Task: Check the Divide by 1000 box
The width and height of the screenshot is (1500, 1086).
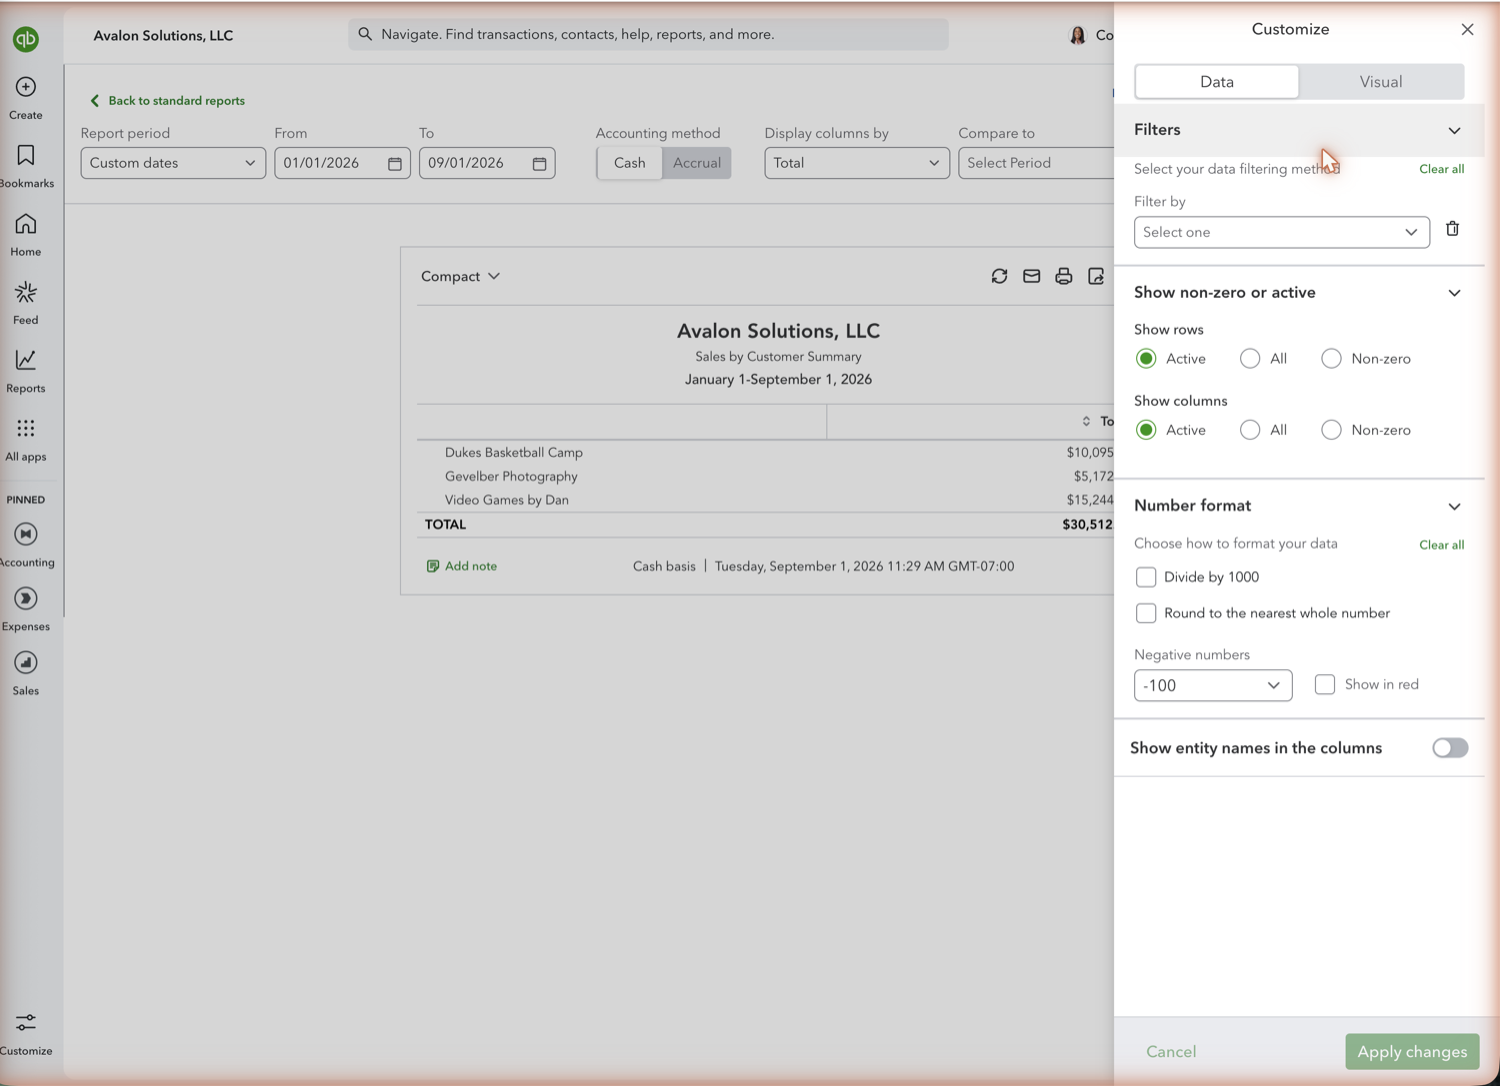Action: coord(1146,577)
